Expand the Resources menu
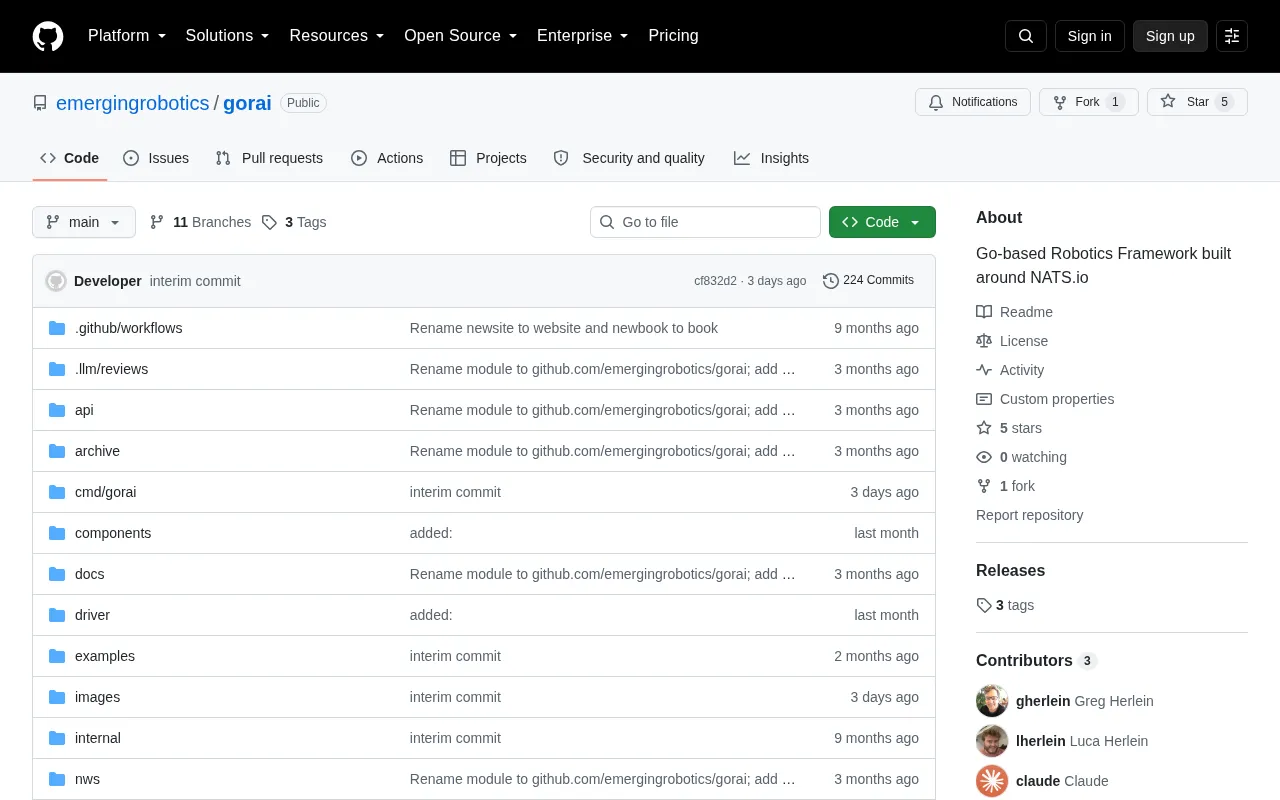Viewport: 1280px width, 800px height. point(337,36)
